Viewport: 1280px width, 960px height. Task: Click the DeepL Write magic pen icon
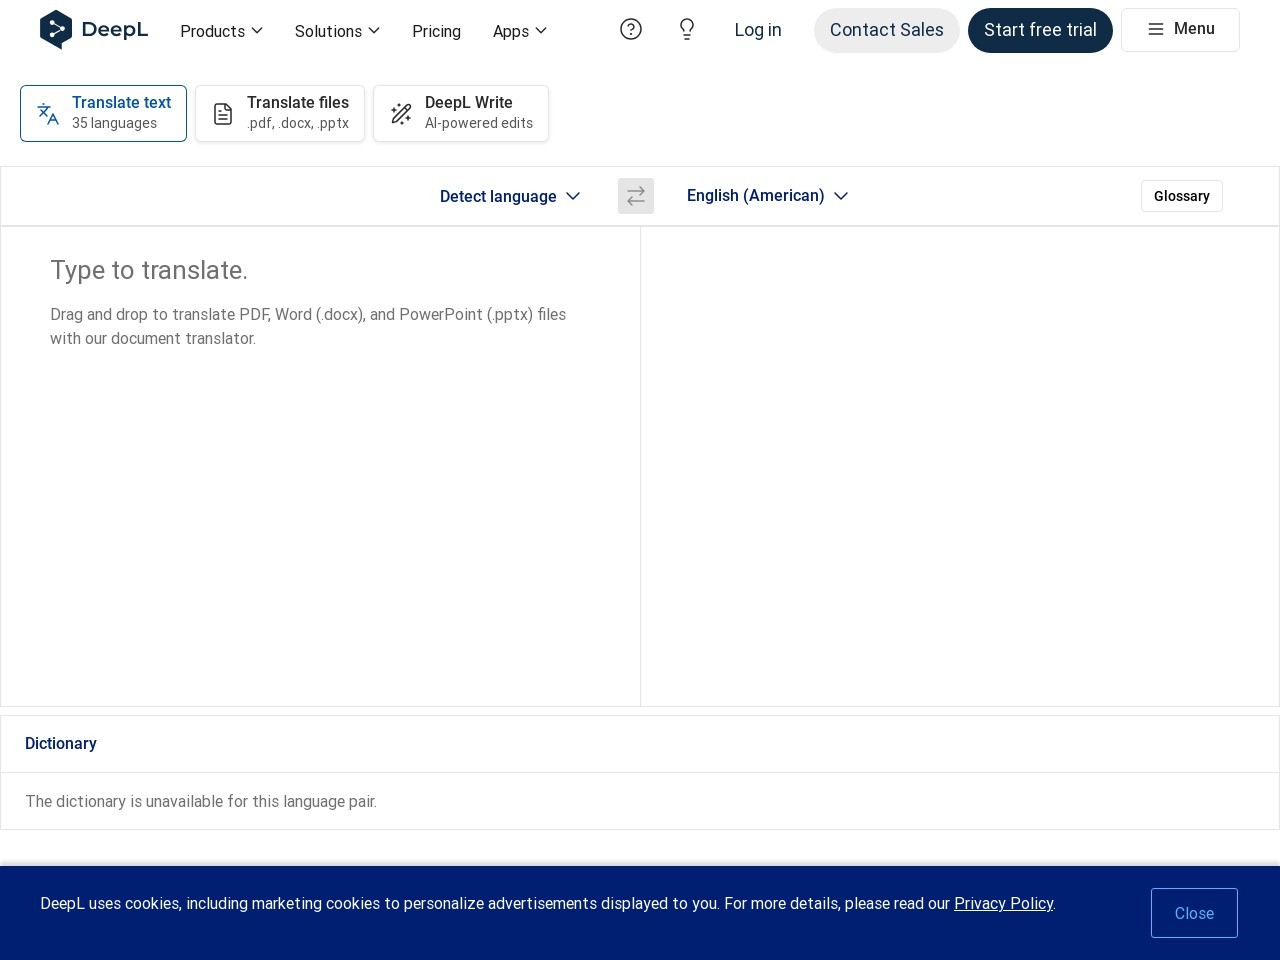pos(401,114)
